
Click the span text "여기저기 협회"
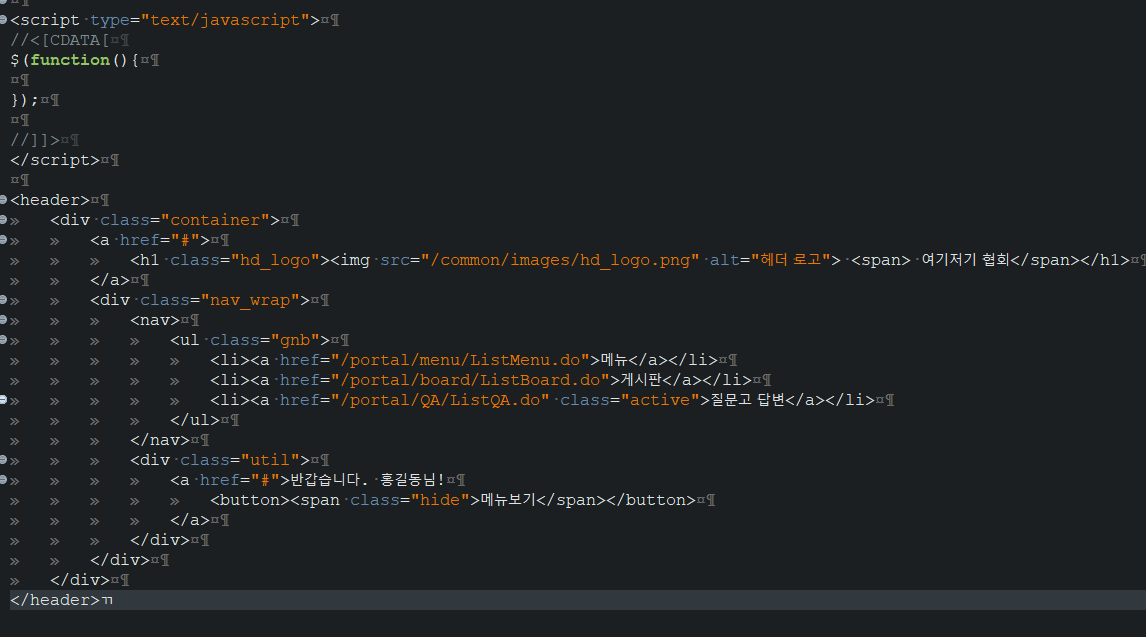(x=965, y=260)
